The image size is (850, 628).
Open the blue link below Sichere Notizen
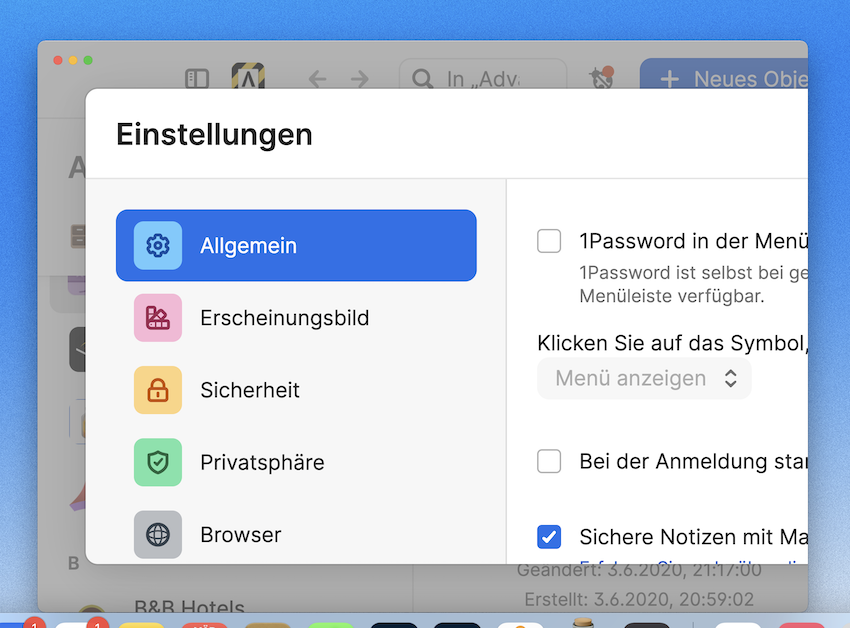[x=690, y=562]
